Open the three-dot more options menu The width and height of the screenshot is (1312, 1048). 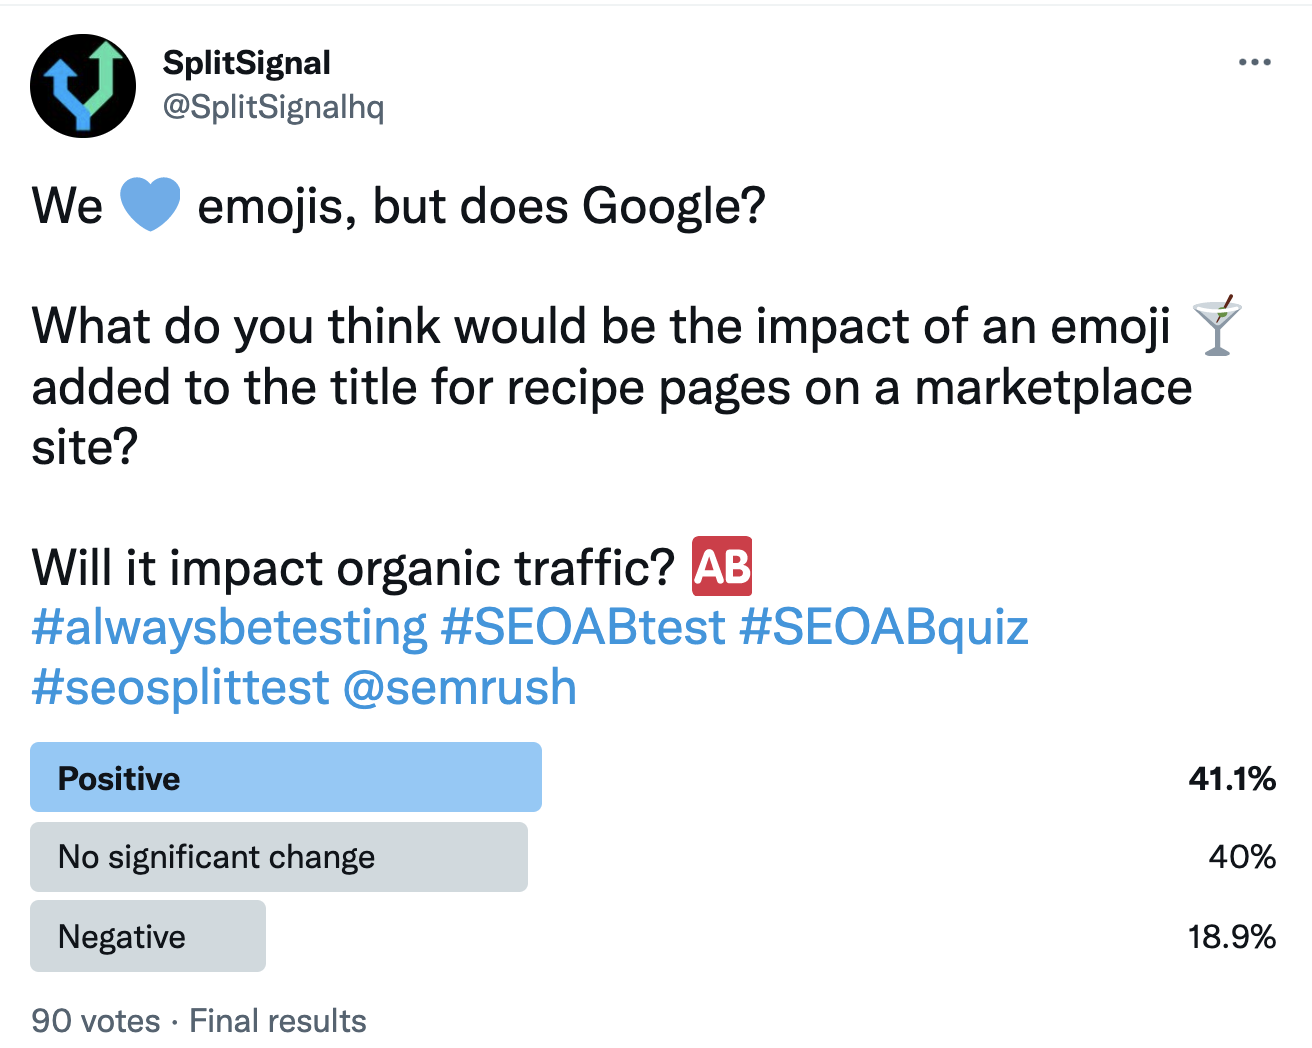1254,62
